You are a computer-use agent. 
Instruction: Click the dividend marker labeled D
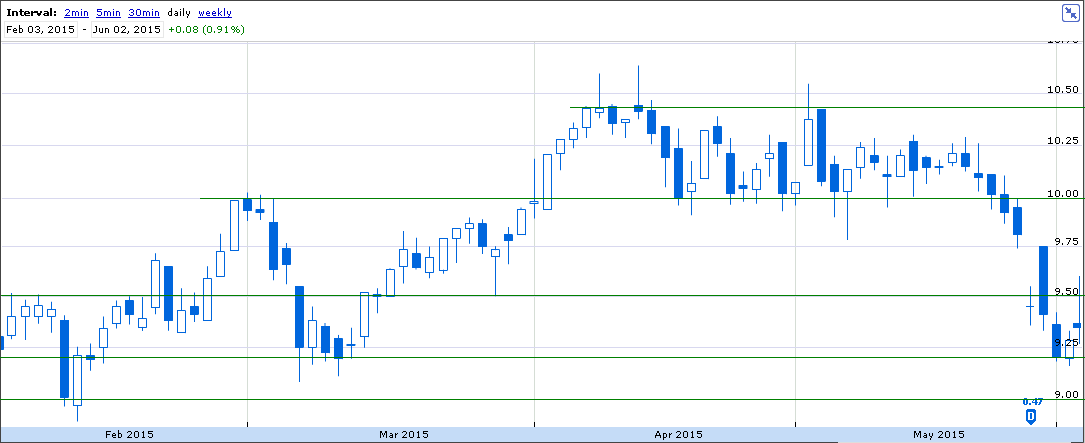tap(1030, 416)
